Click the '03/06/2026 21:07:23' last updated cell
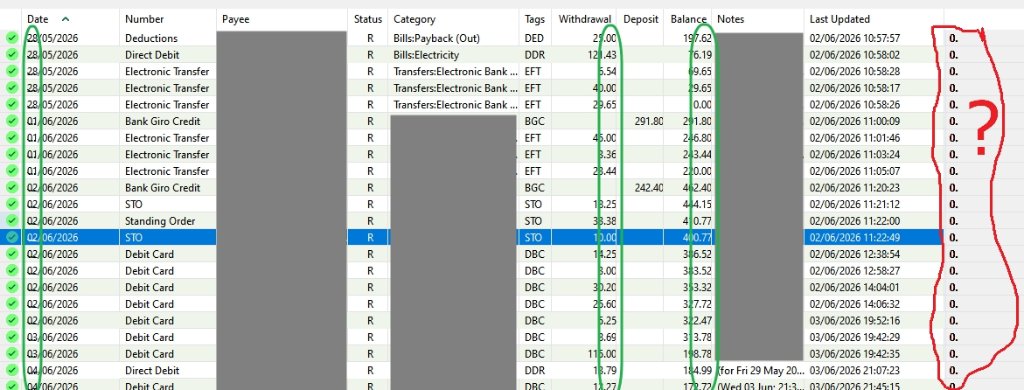The height and width of the screenshot is (390, 1024). pos(855,370)
